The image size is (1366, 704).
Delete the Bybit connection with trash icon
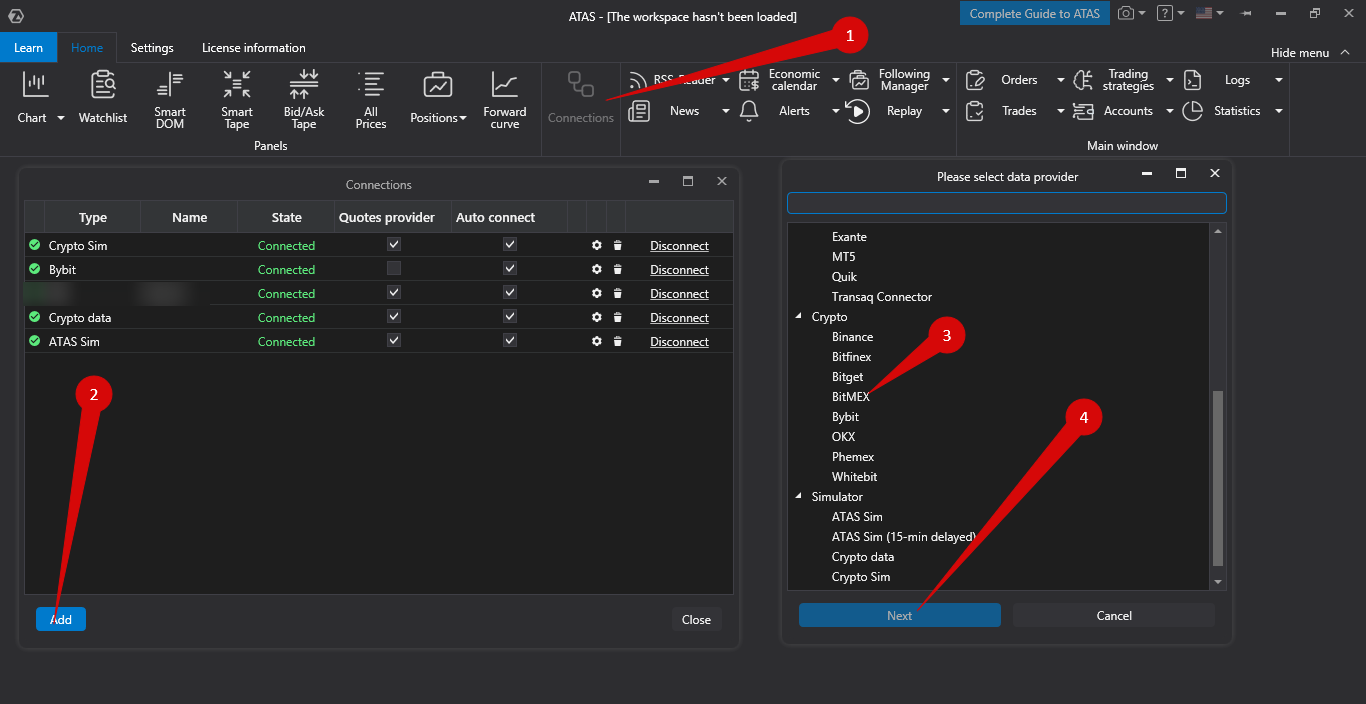617,269
